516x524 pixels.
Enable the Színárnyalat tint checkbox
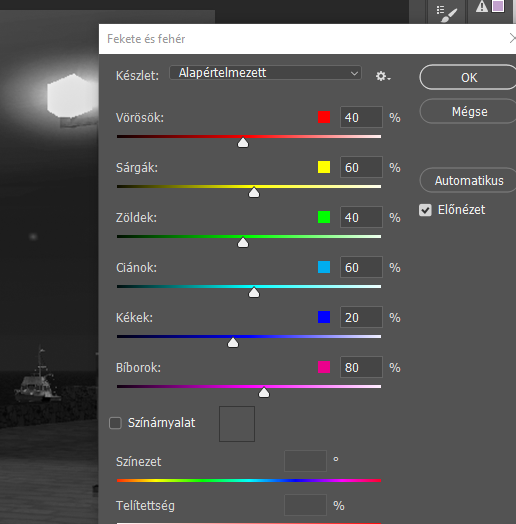point(115,423)
